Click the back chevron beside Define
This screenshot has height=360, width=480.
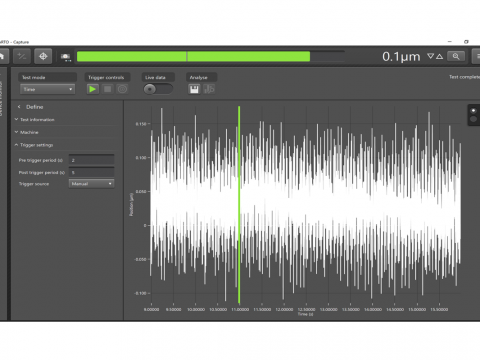pos(19,107)
